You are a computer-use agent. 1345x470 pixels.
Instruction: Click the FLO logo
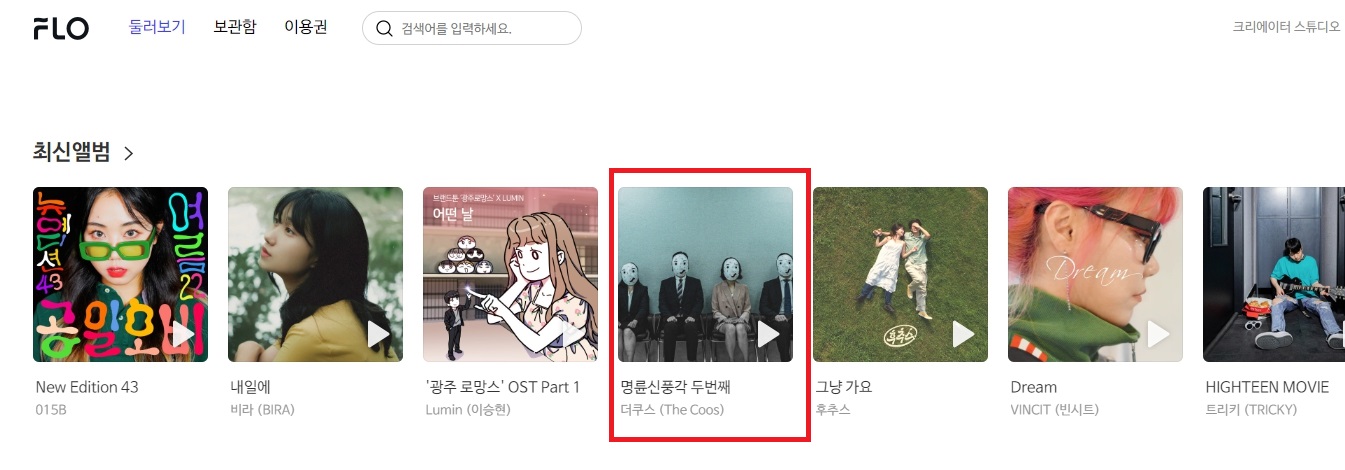(61, 28)
